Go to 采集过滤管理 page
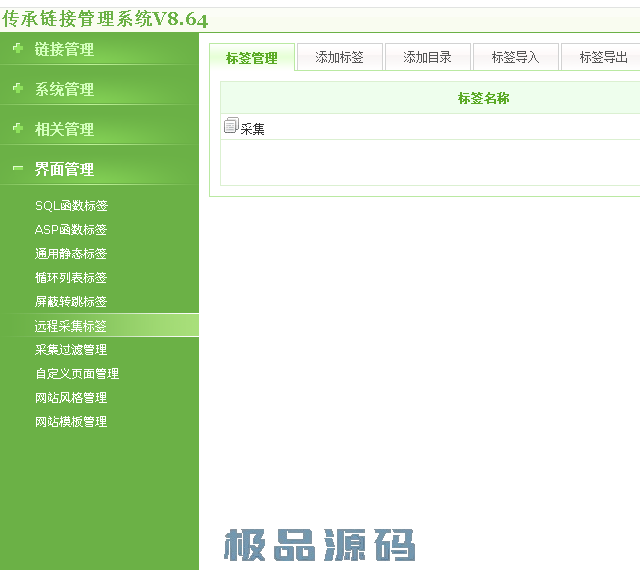This screenshot has height=570, width=640. coord(71,350)
